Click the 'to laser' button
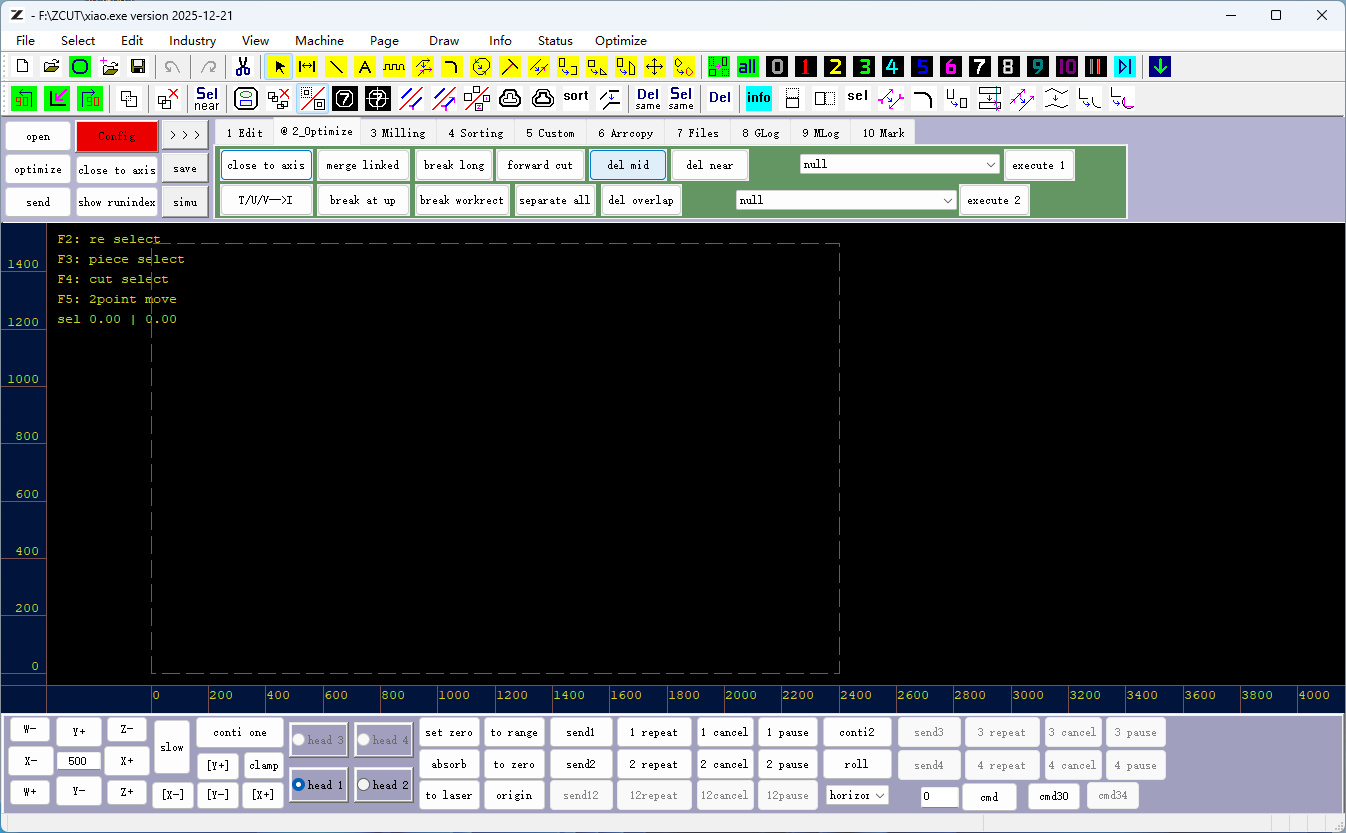1346x833 pixels. pyautogui.click(x=449, y=796)
